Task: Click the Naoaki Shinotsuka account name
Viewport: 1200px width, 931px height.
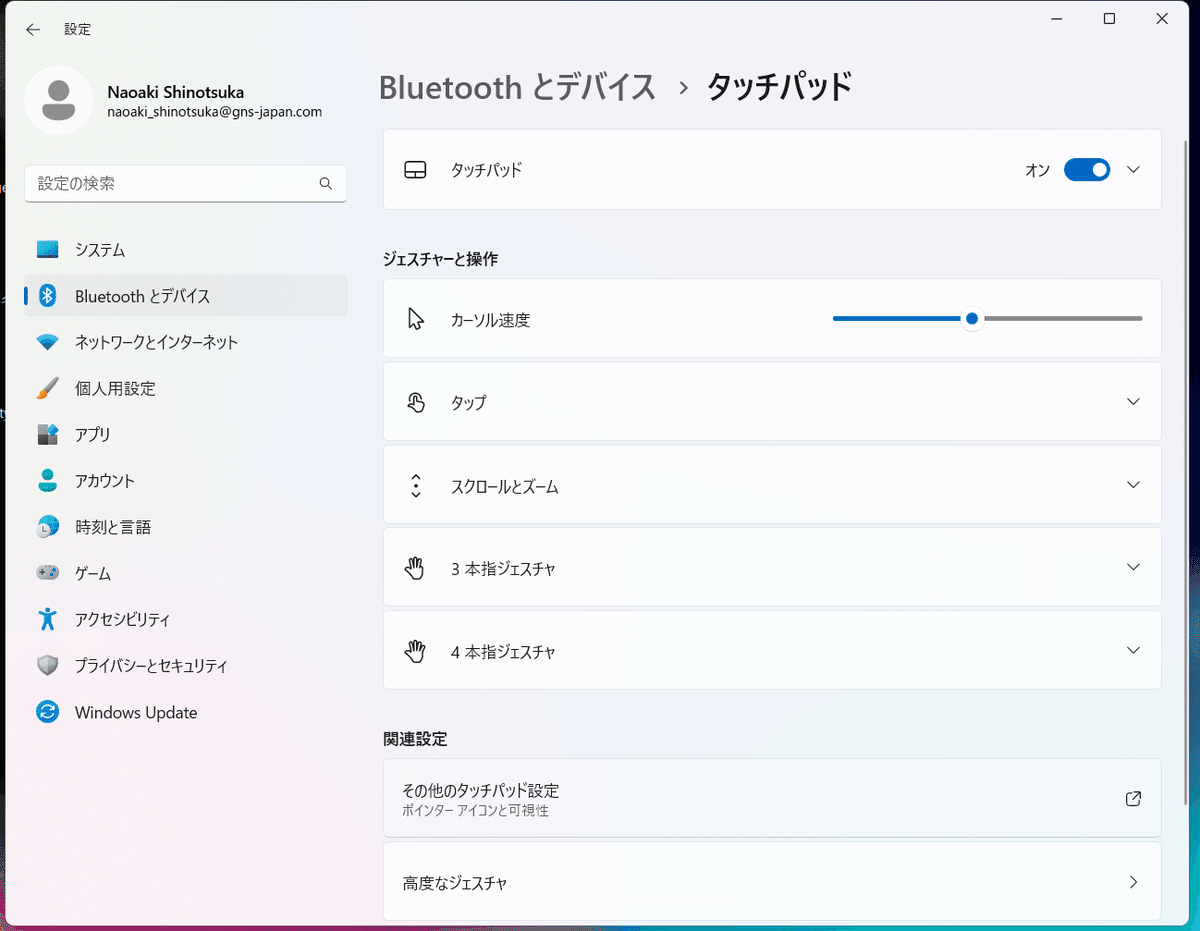Action: 175,91
